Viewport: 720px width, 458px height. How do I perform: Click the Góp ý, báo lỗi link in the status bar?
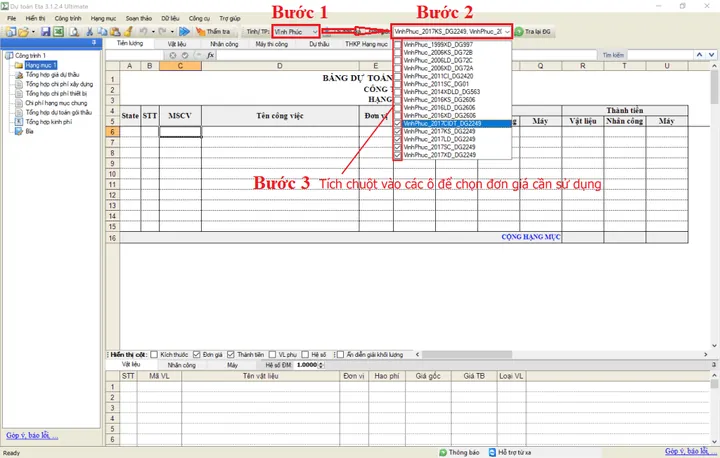[x=689, y=452]
